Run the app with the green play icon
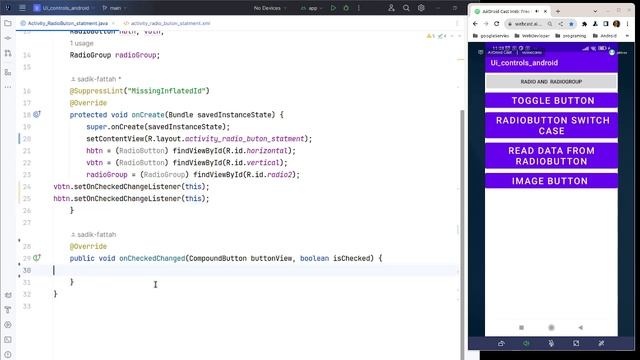The height and width of the screenshot is (360, 640). [333, 8]
